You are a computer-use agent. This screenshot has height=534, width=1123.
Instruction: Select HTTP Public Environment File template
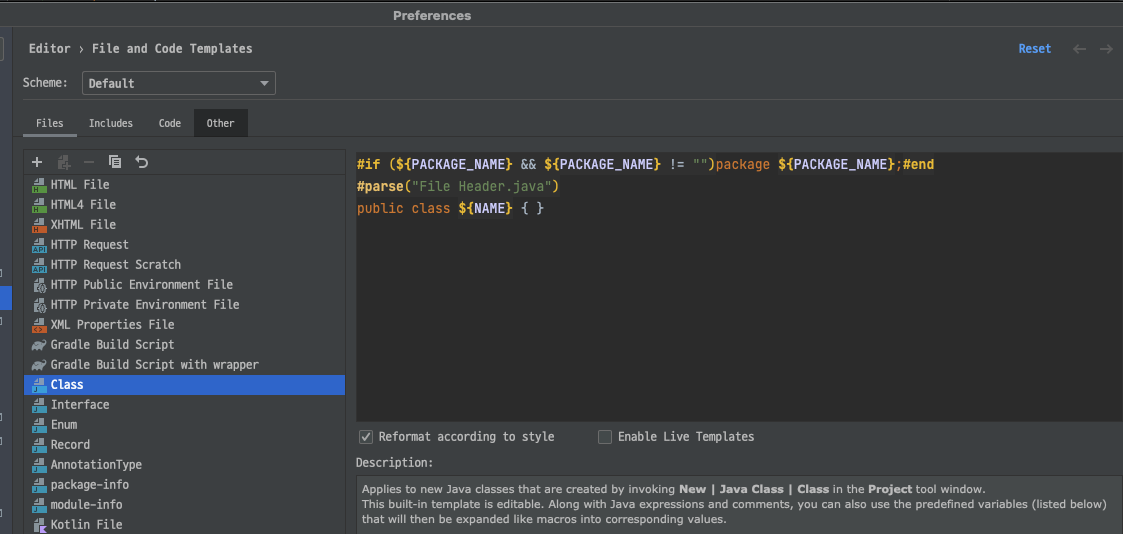(x=185, y=285)
